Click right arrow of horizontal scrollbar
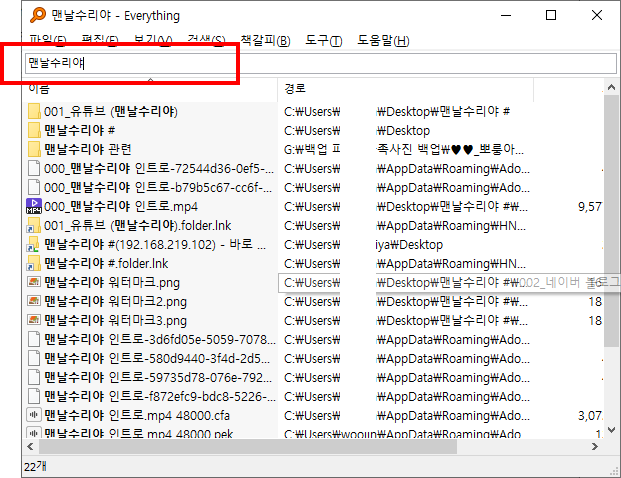 pos(594,446)
